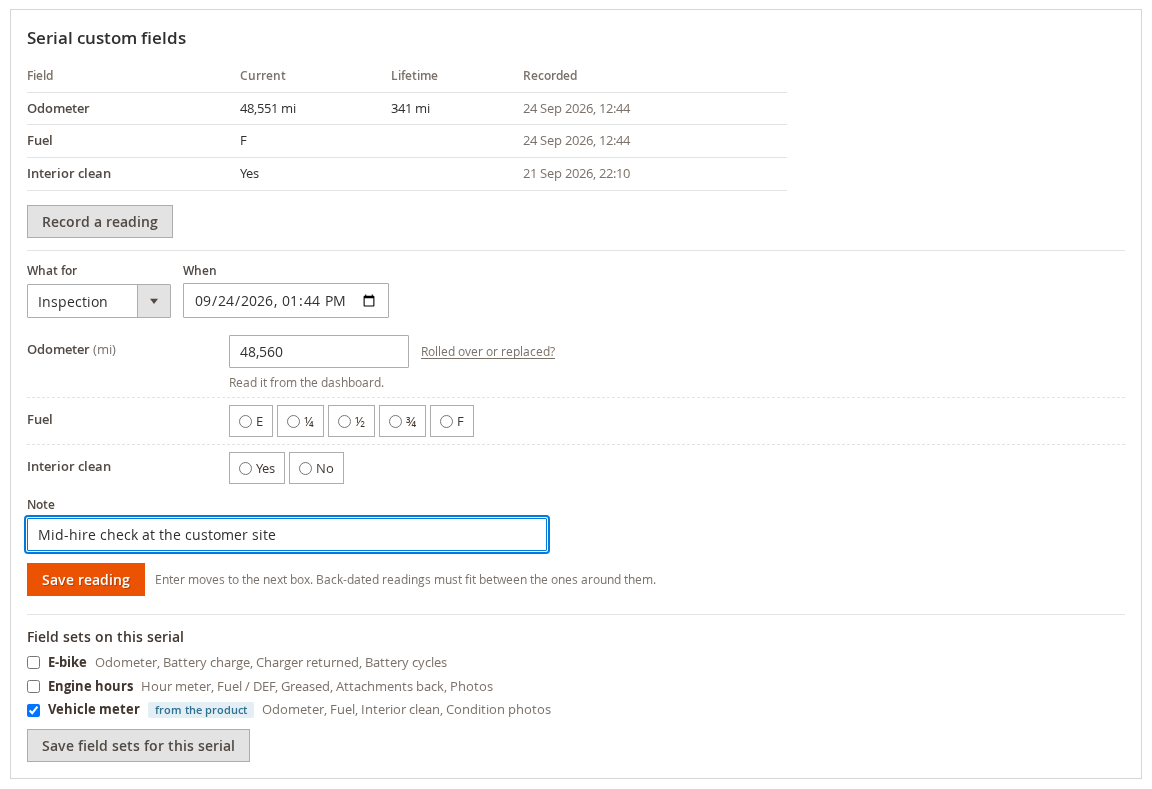Viewport: 1152px width, 789px height.
Task: Click the Save reading button
Action: 86,580
